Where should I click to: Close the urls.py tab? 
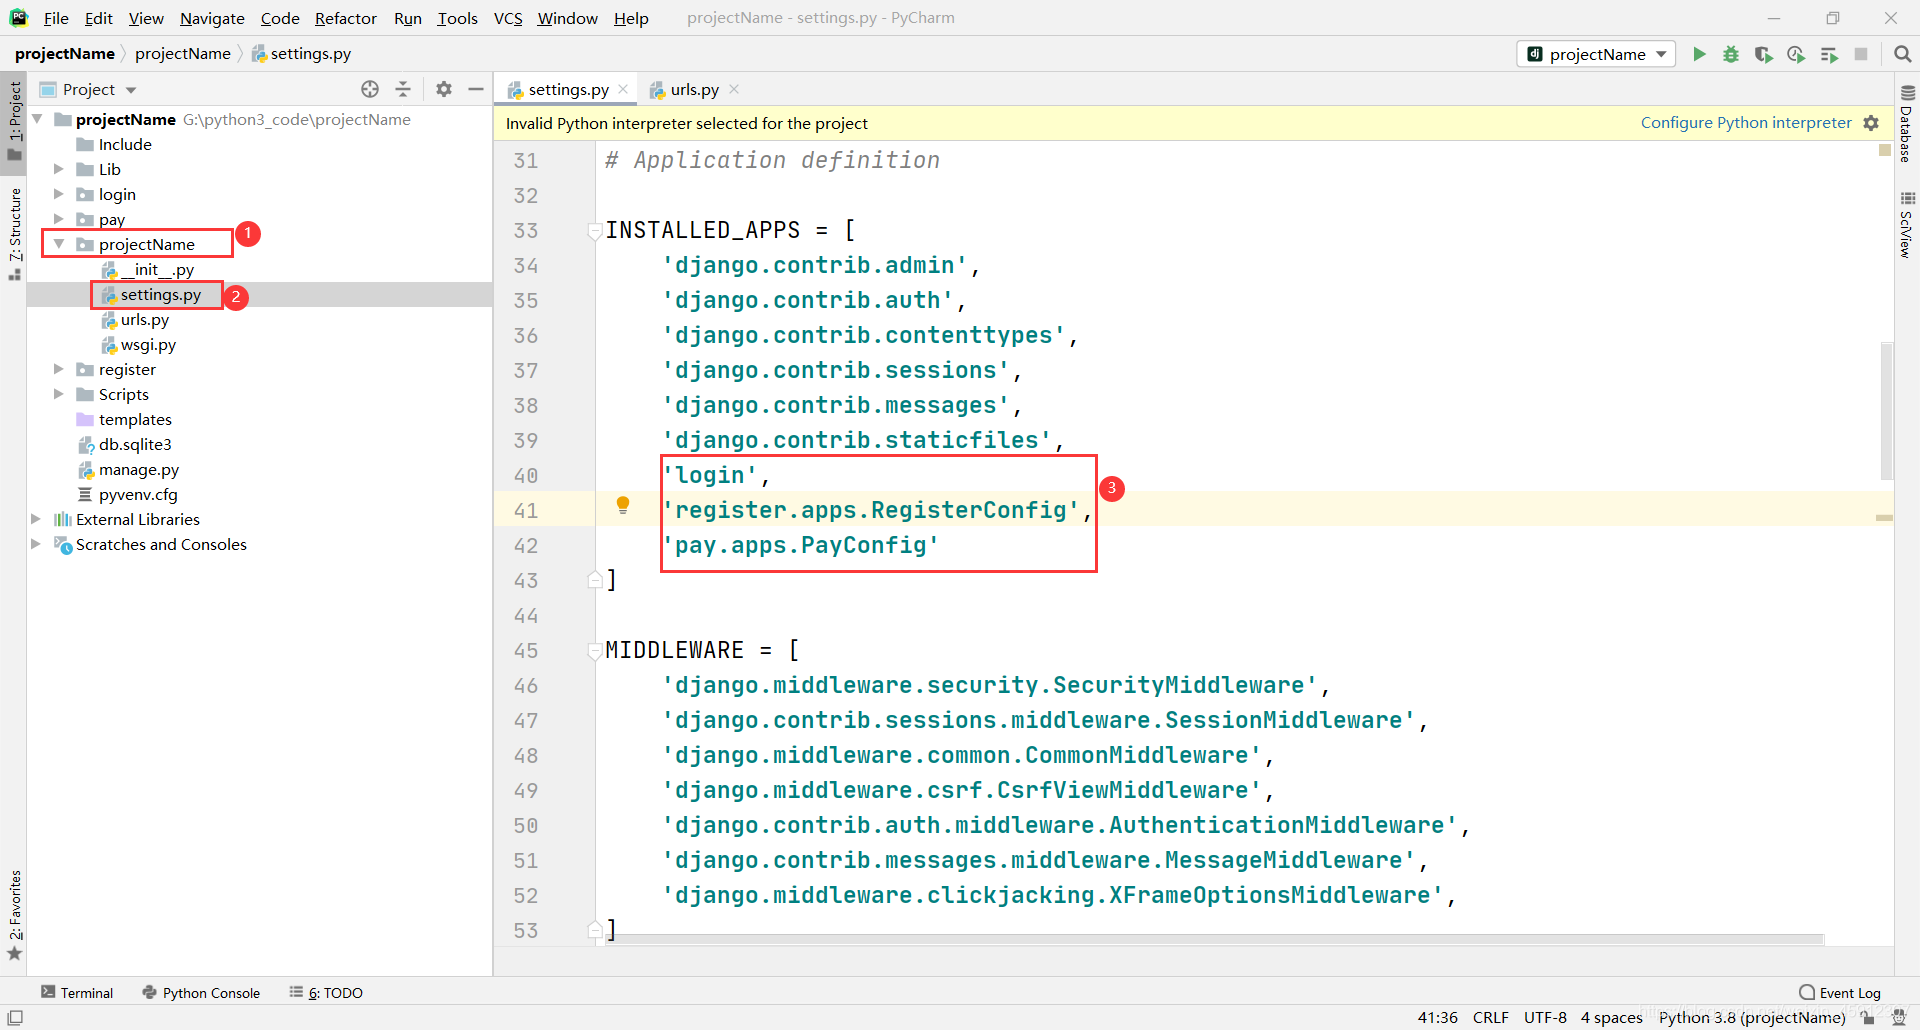point(734,89)
